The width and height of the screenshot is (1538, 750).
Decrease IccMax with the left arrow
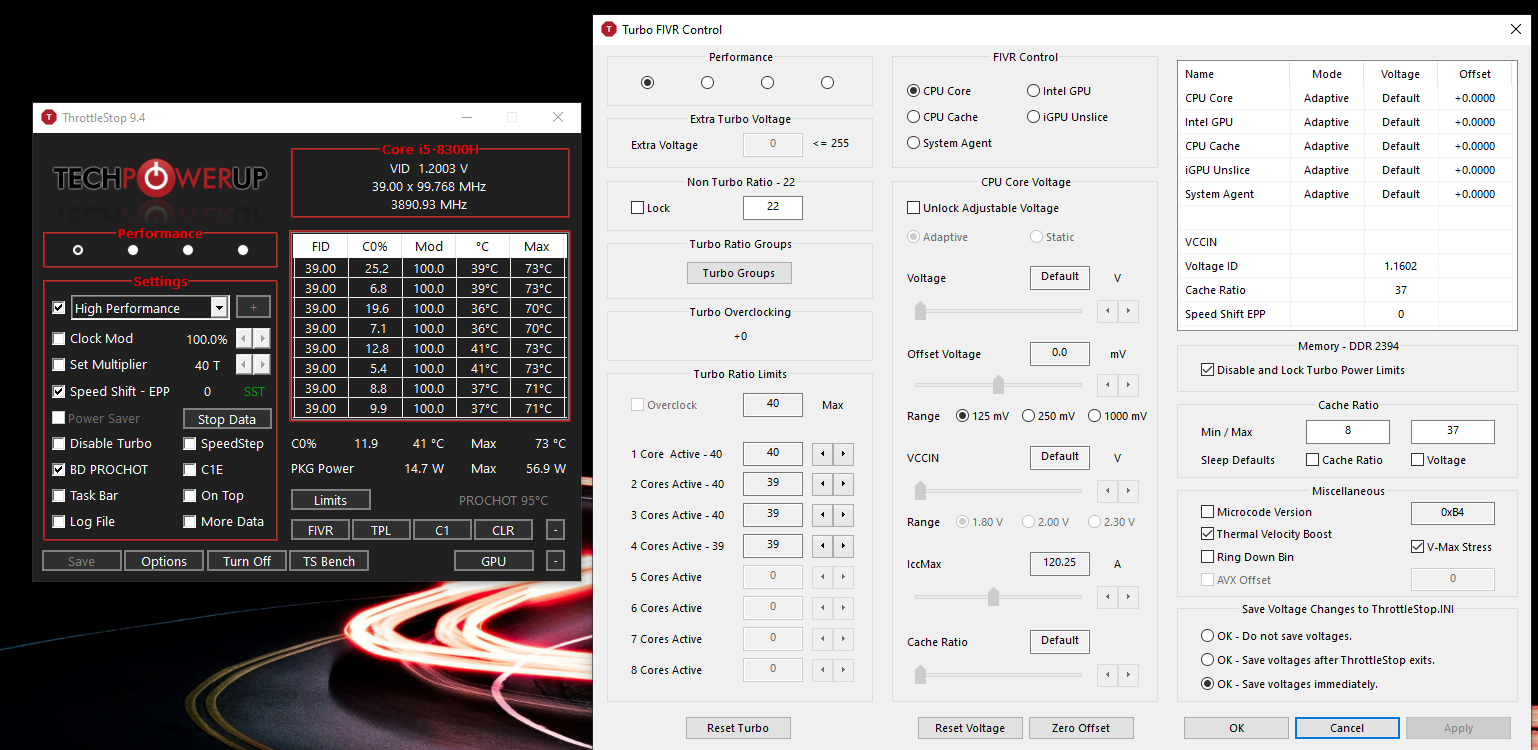[1107, 597]
